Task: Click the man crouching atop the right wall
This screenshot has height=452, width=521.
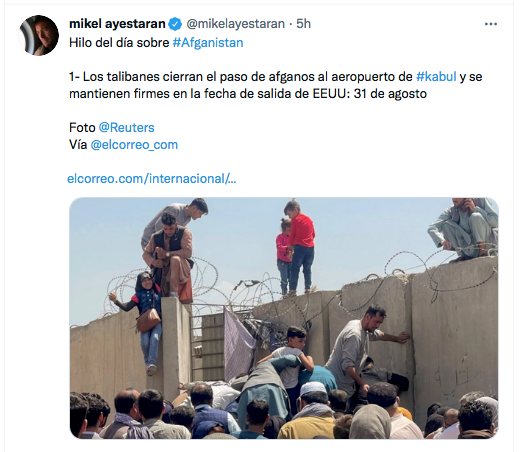Action: click(463, 229)
